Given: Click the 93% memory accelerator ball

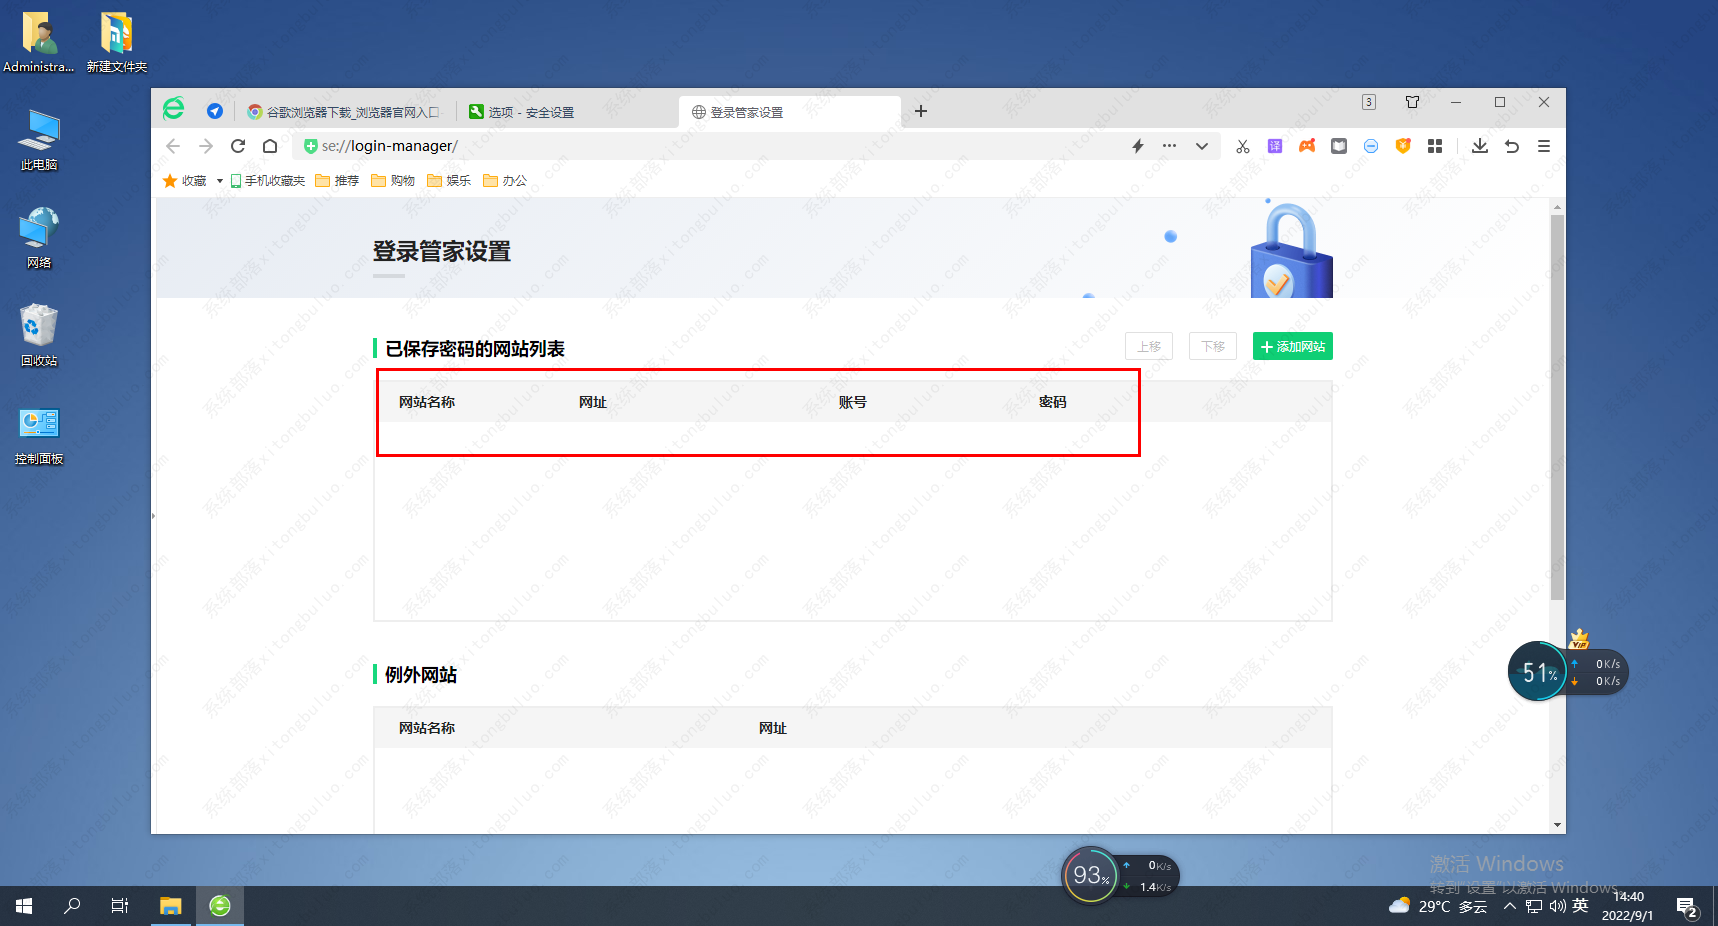Looking at the screenshot, I should coord(1090,875).
